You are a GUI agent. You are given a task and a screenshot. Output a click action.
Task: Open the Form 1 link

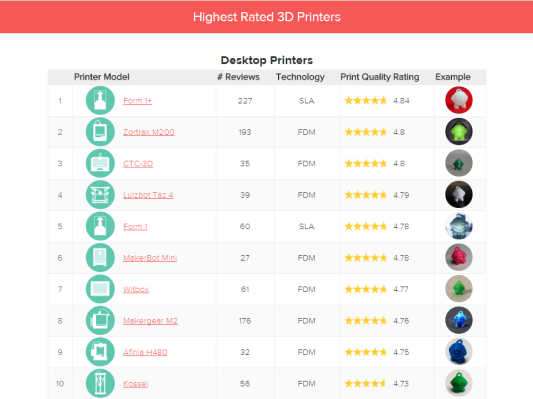pos(135,227)
